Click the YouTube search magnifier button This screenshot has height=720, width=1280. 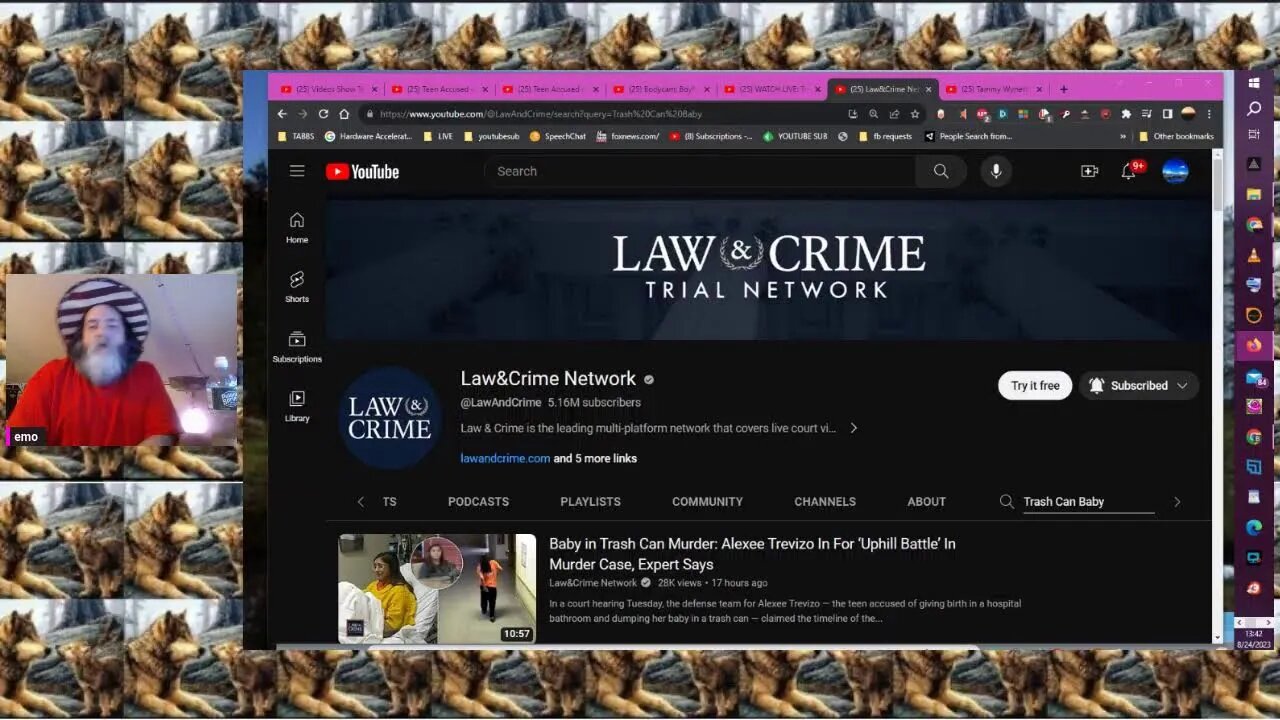click(941, 171)
